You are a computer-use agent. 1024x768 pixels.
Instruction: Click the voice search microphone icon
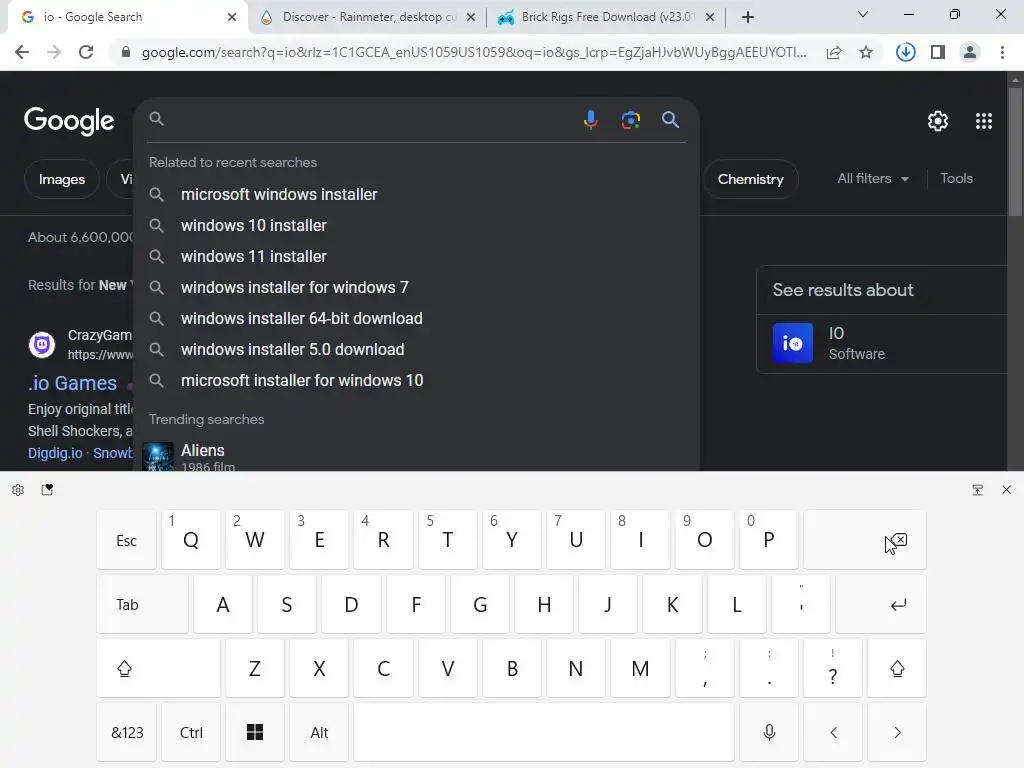(x=590, y=120)
